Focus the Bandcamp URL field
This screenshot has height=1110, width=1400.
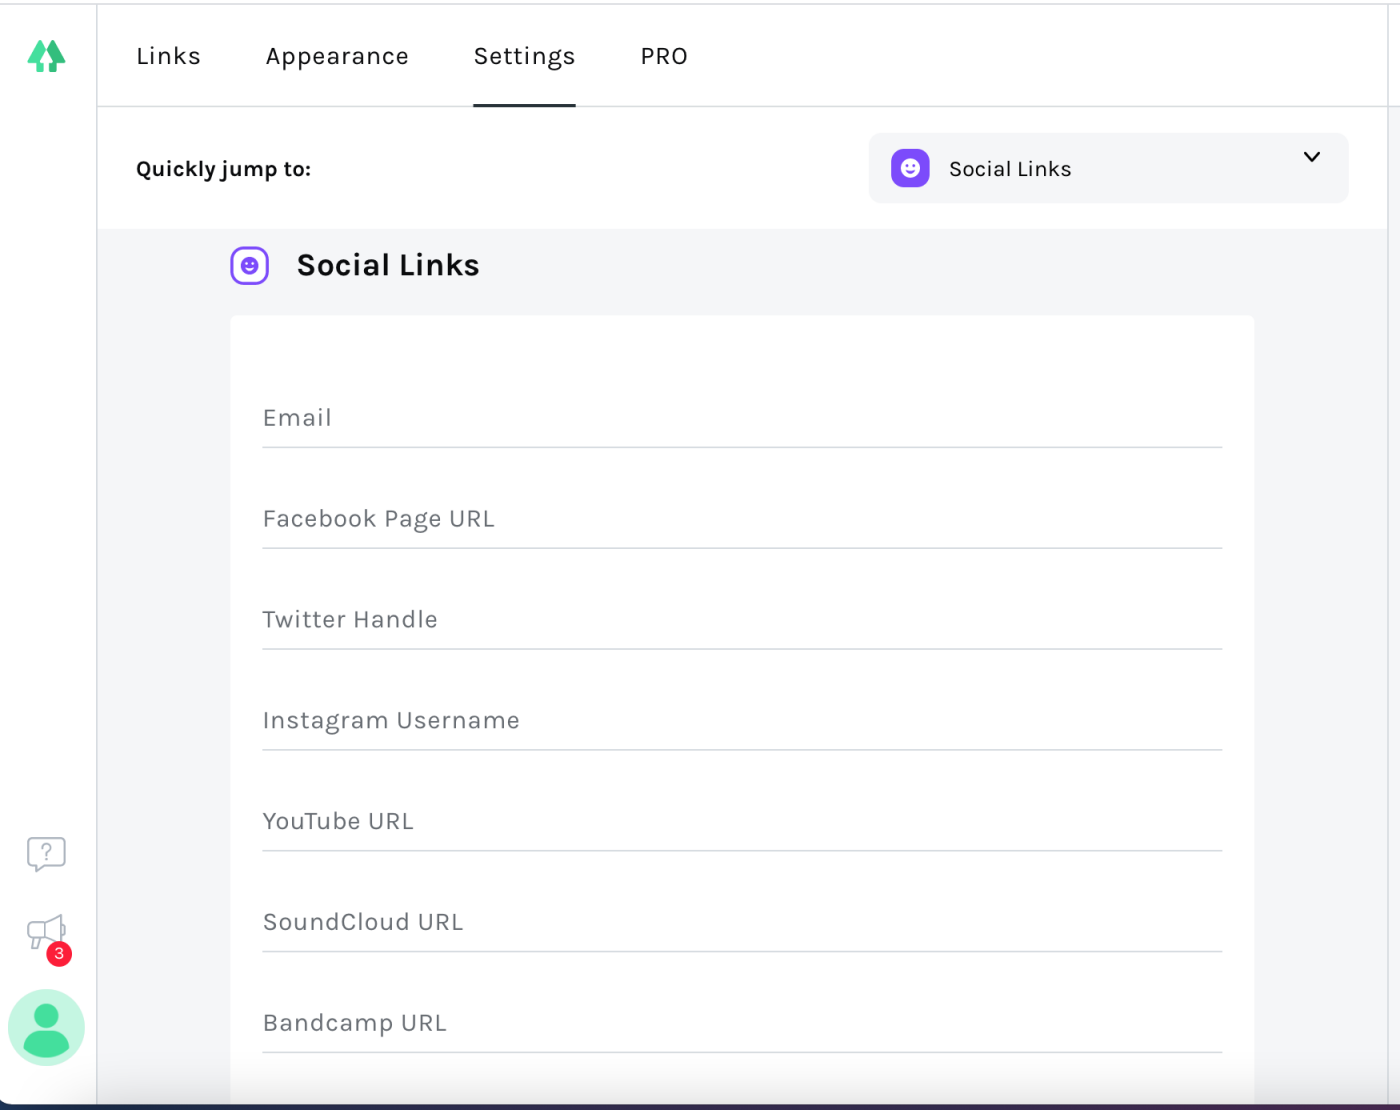[742, 1024]
